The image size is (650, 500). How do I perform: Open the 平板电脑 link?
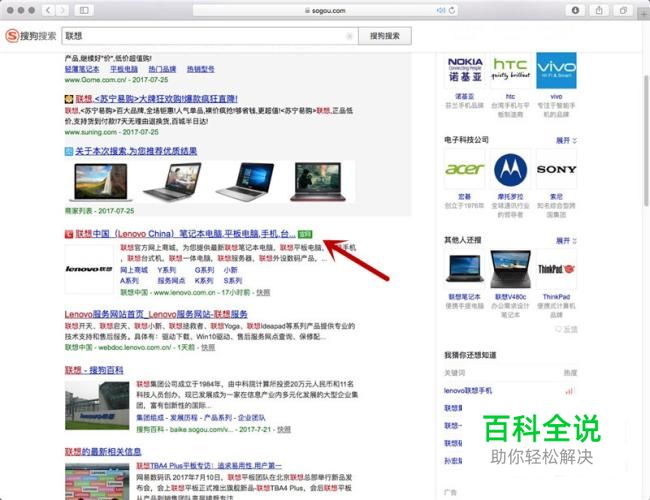click(124, 69)
